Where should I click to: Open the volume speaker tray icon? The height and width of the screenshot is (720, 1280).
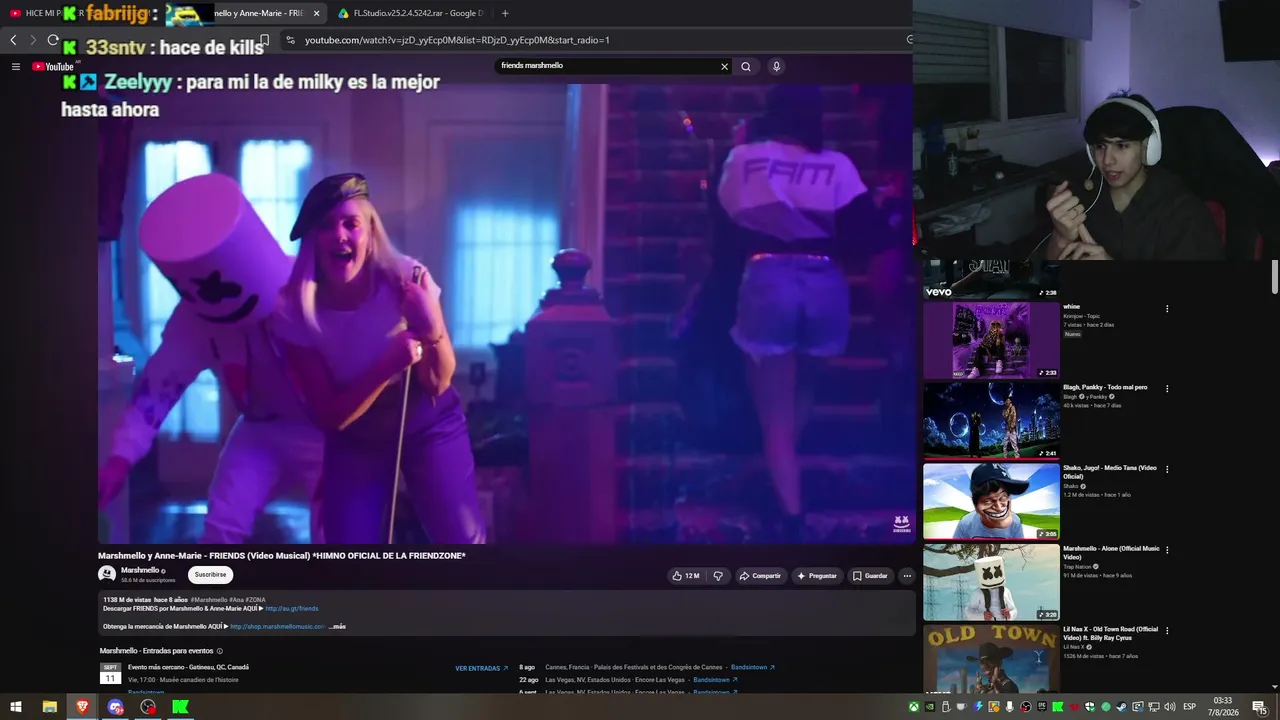tap(1169, 707)
